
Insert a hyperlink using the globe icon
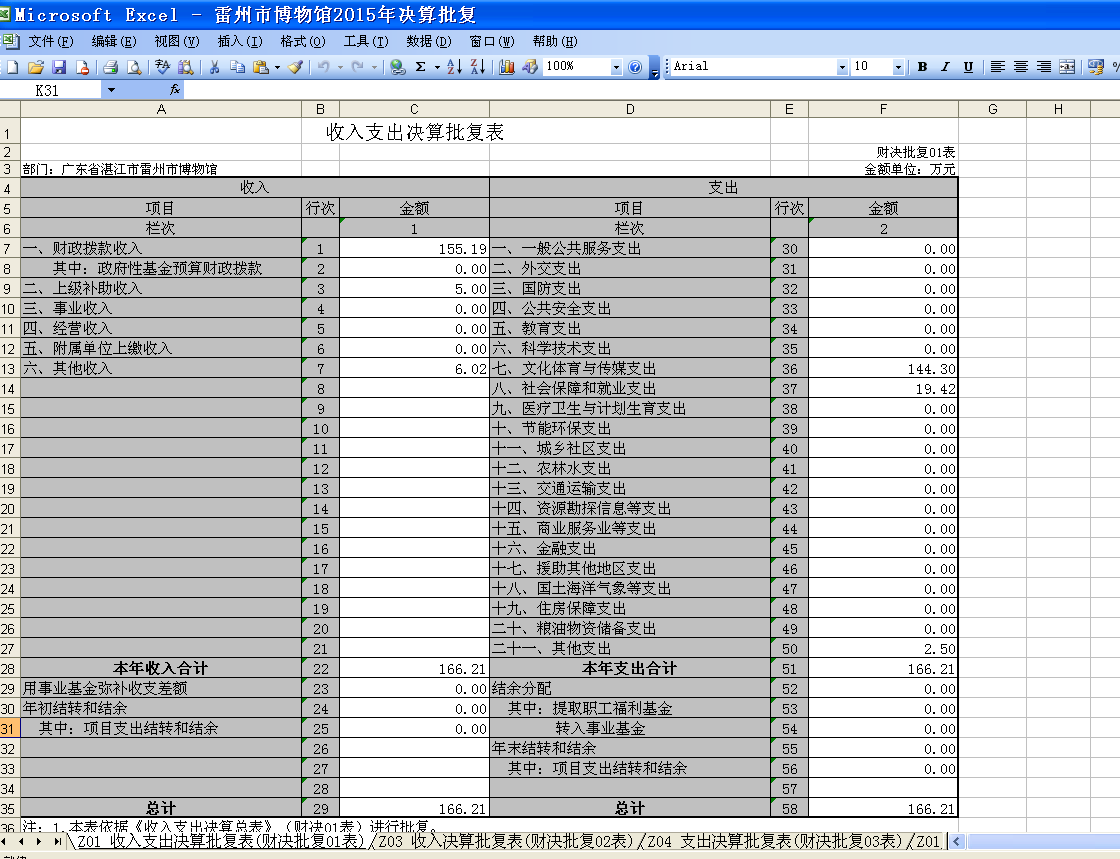coord(398,67)
